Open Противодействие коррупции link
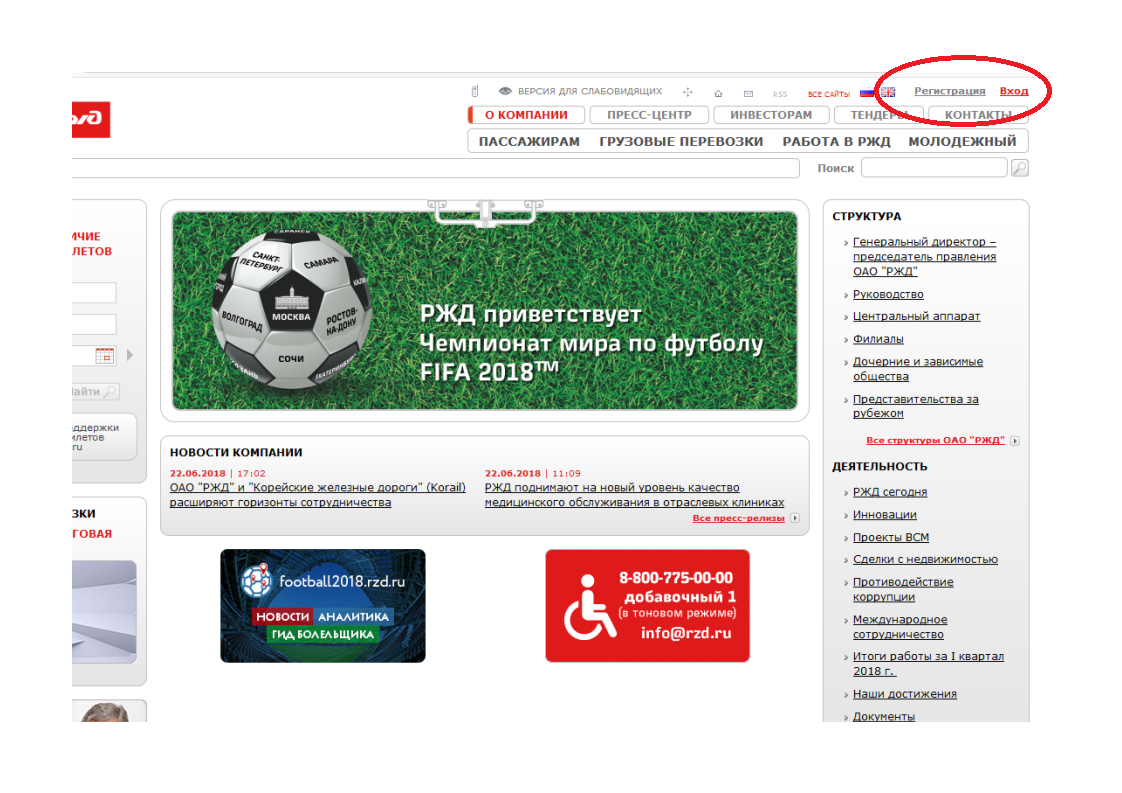The image size is (1122, 793). point(903,590)
